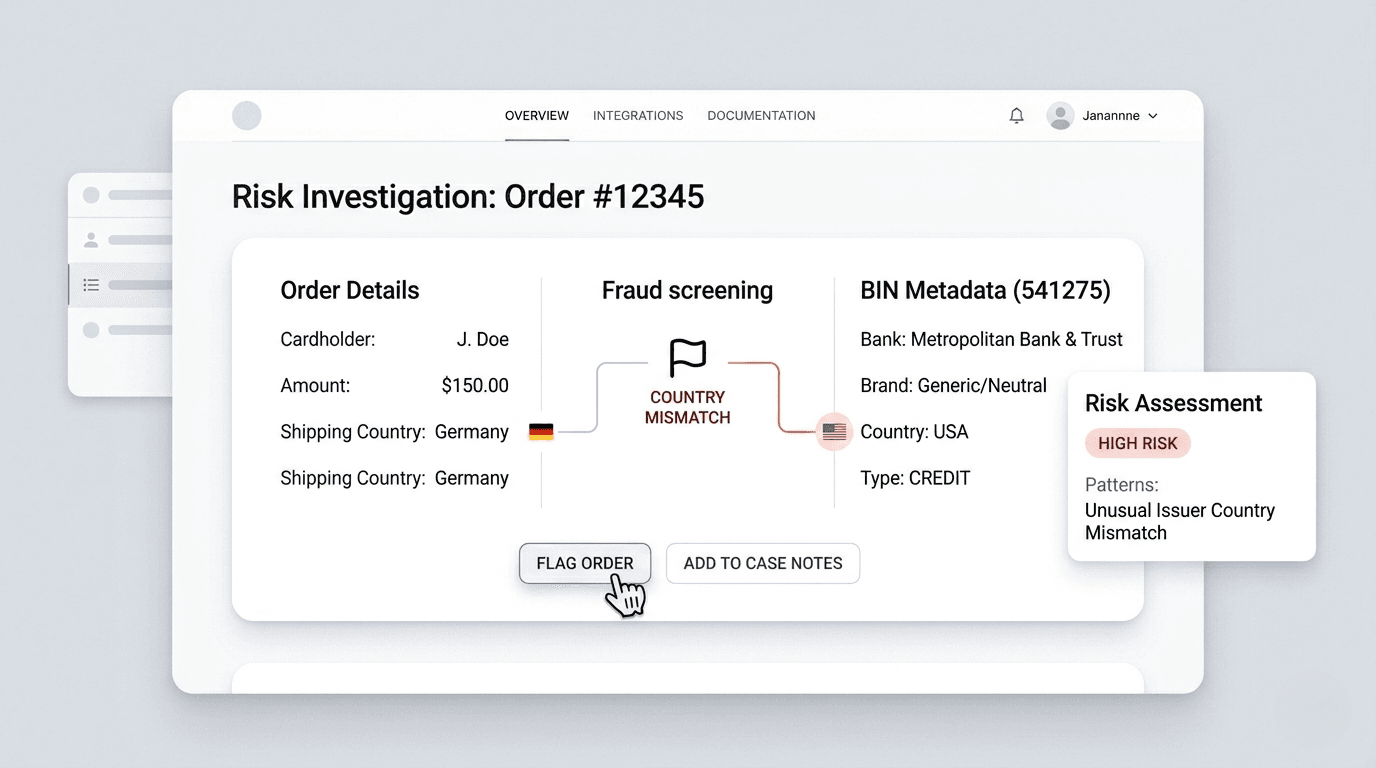Select the Country Mismatch label
This screenshot has width=1376, height=768.
point(687,407)
